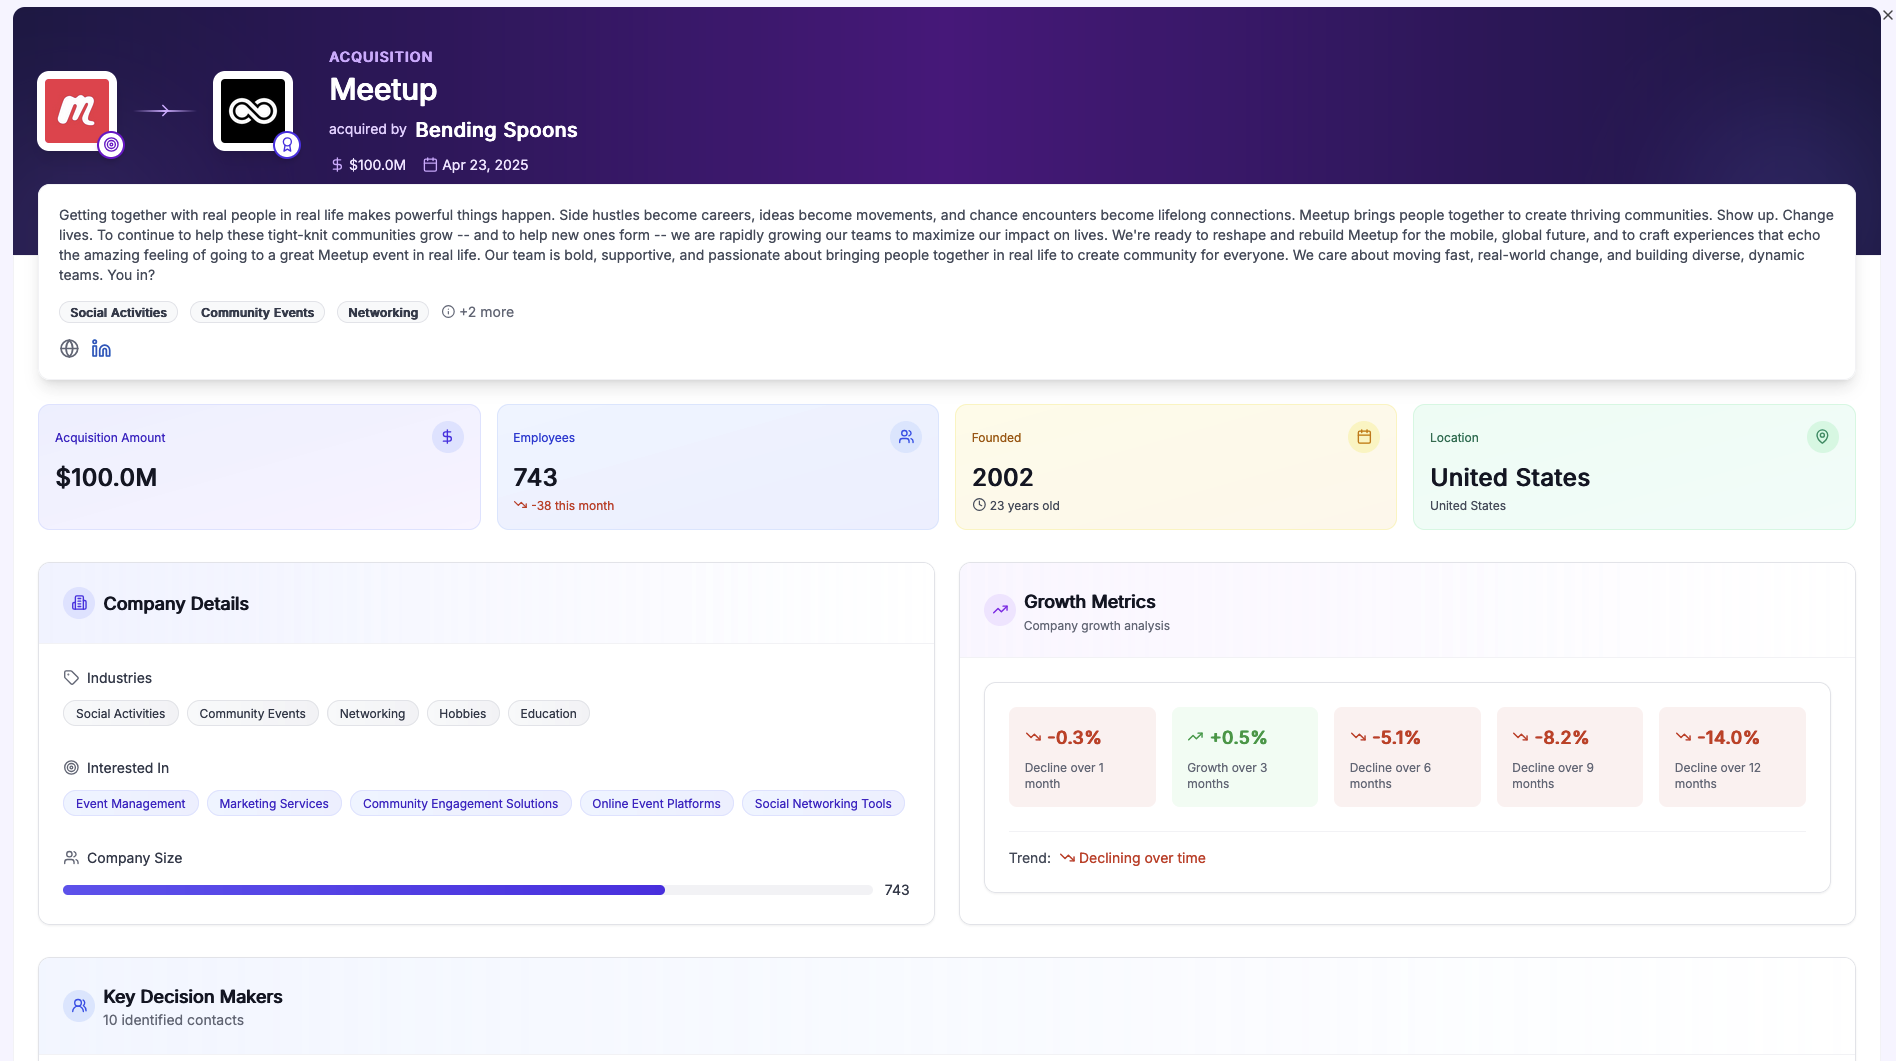Select the Community Events tag in description card

(x=257, y=312)
